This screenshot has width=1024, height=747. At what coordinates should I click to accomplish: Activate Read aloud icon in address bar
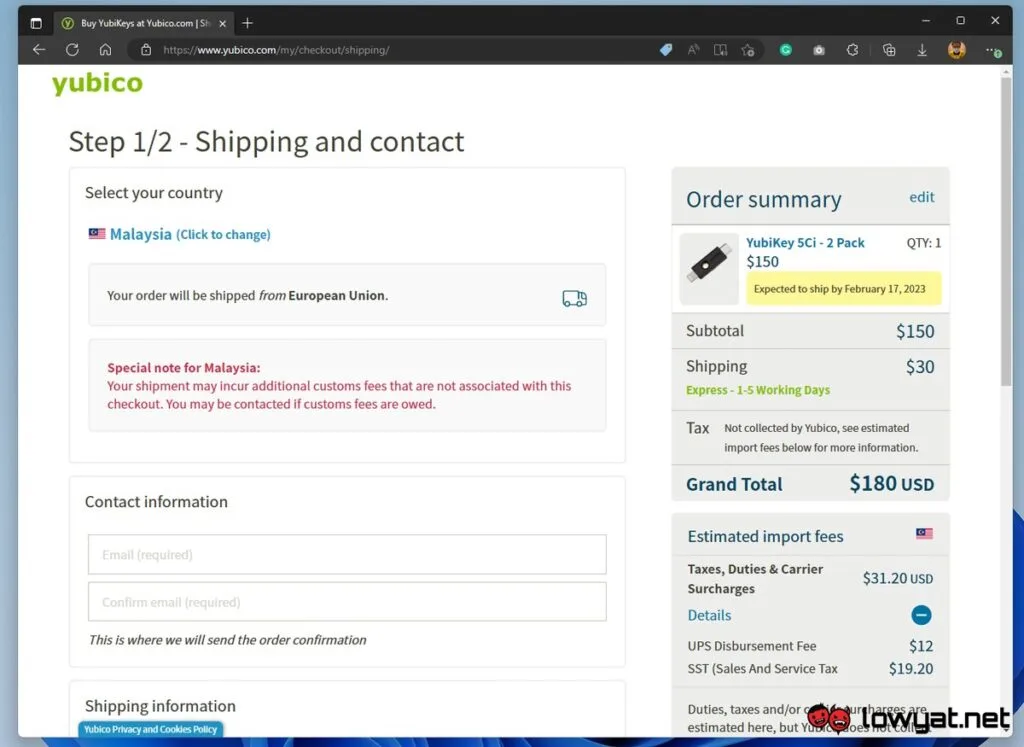[694, 50]
